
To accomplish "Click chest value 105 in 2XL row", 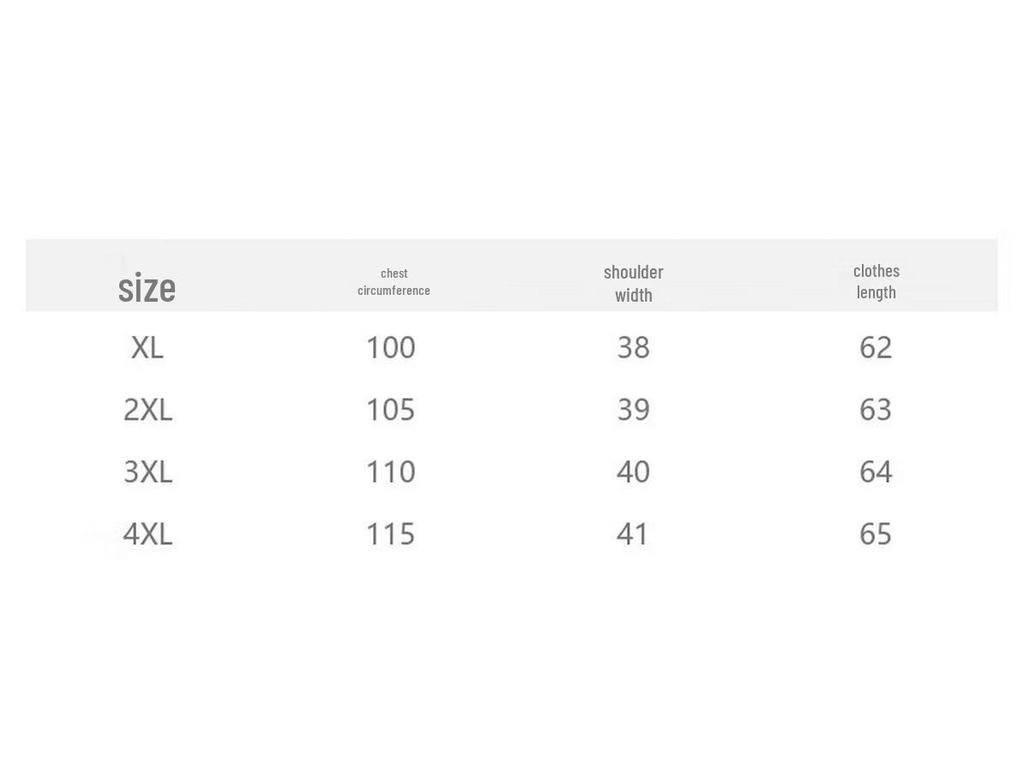I will point(390,410).
